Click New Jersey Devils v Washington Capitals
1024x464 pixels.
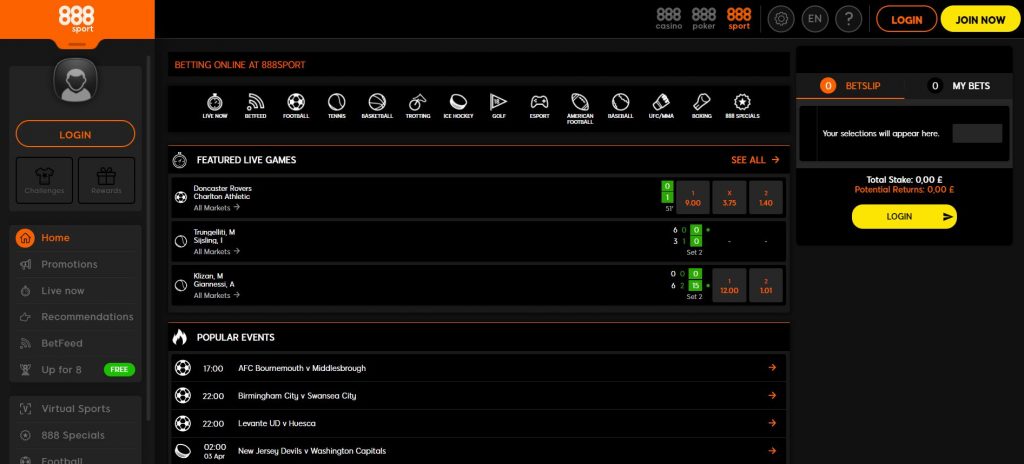pos(312,451)
